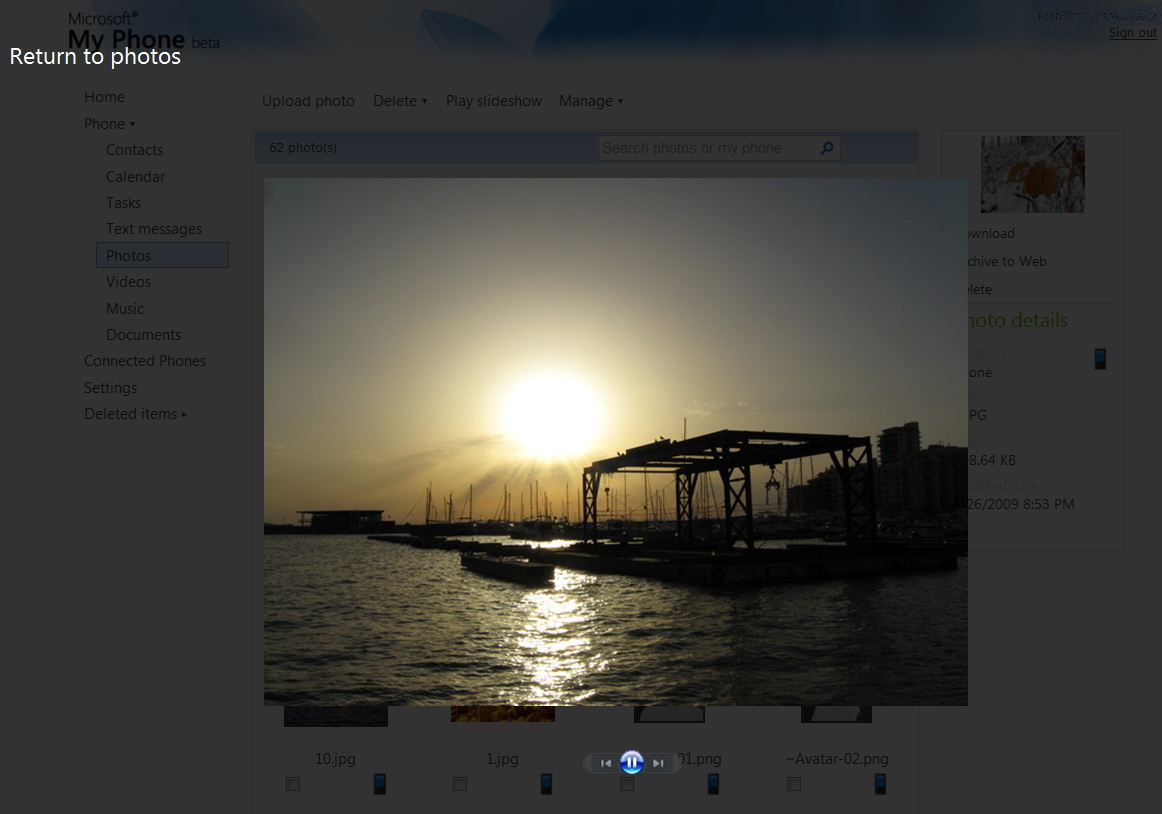Click the ~Avatar-02.png file name
Viewport: 1162px width, 814px height.
[x=837, y=759]
